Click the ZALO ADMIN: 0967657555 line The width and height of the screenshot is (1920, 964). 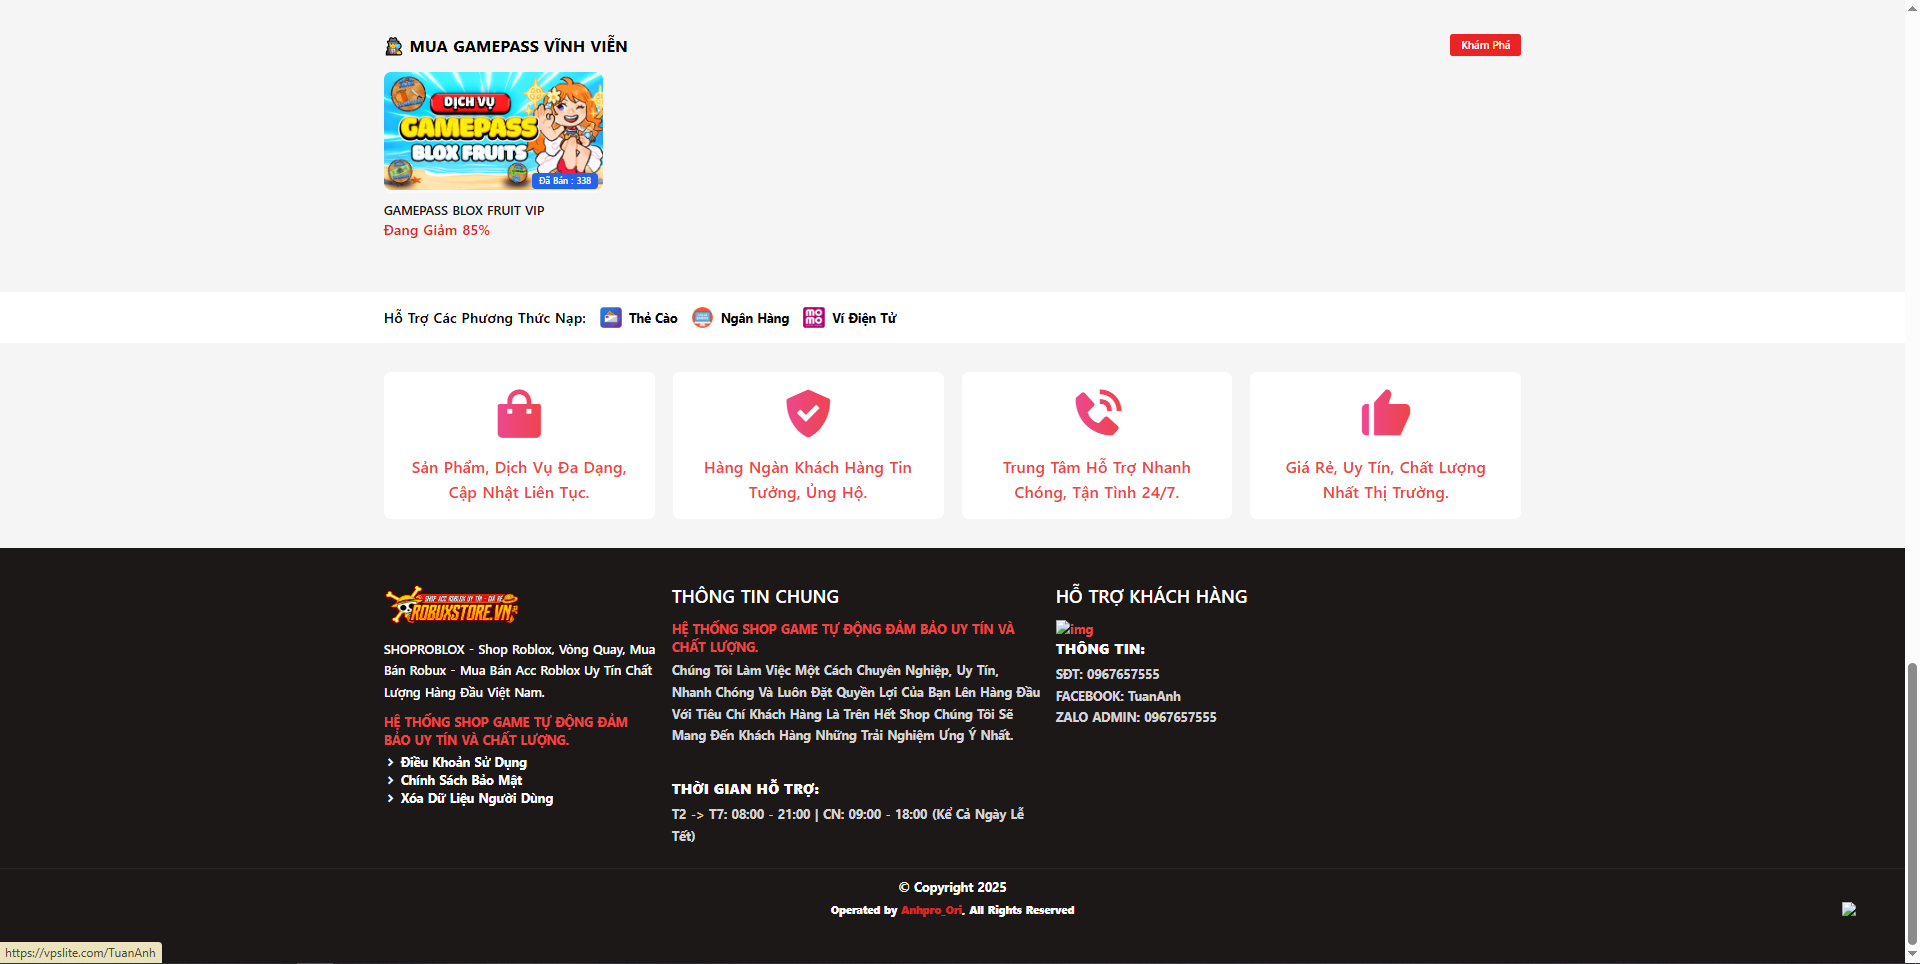coord(1136,717)
